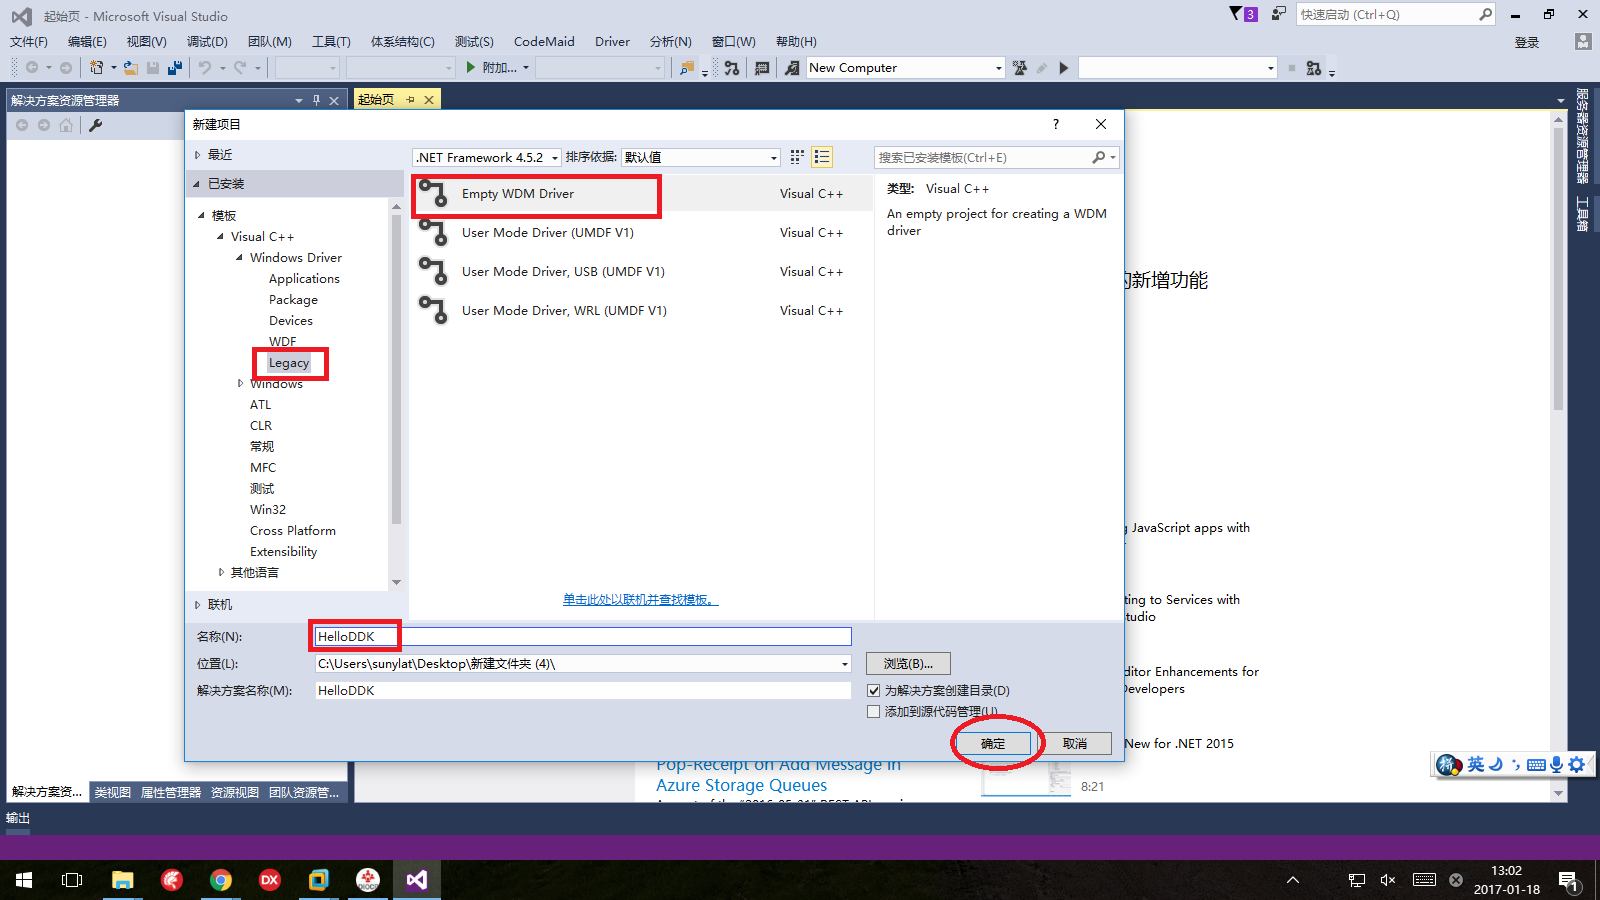Click the Visual Studio taskbar icon

tap(417, 880)
